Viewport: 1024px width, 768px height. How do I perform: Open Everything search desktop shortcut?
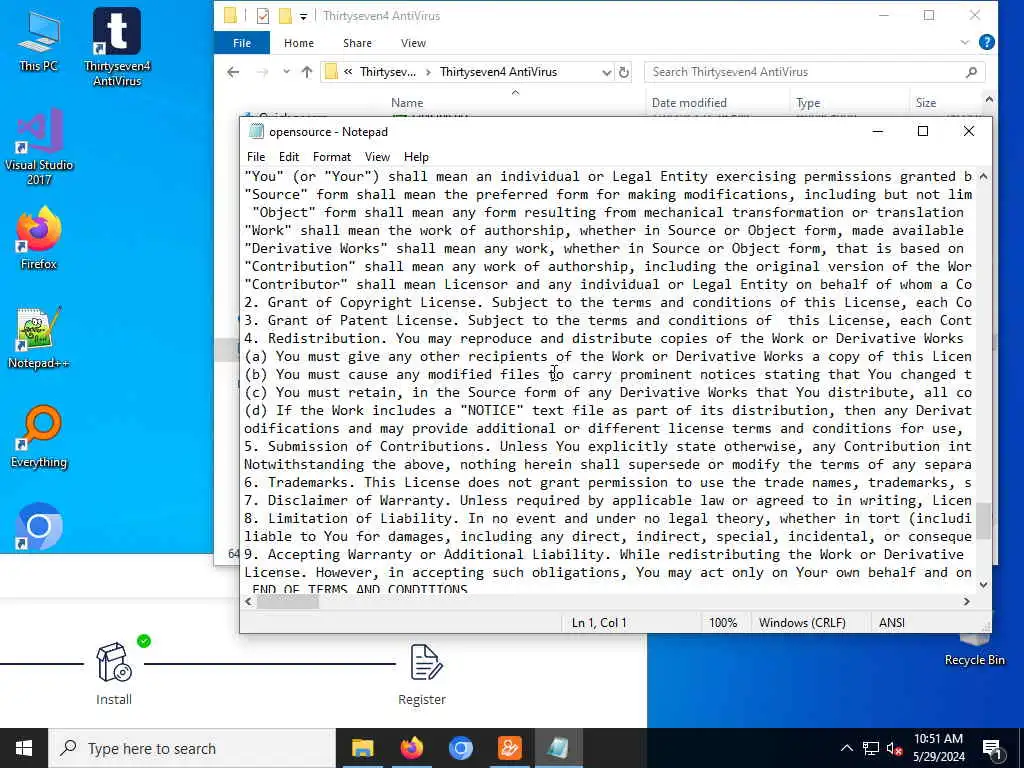point(39,437)
